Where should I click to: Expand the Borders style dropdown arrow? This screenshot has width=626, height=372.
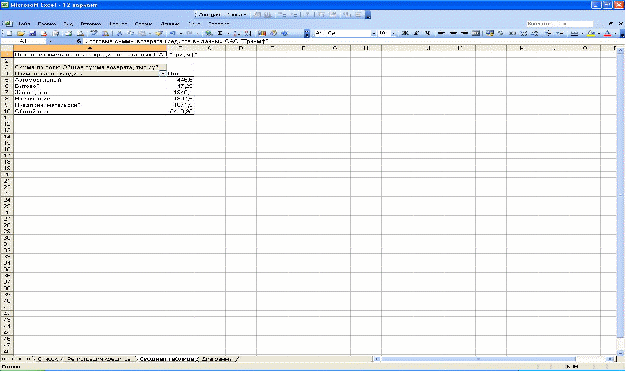tap(582, 34)
